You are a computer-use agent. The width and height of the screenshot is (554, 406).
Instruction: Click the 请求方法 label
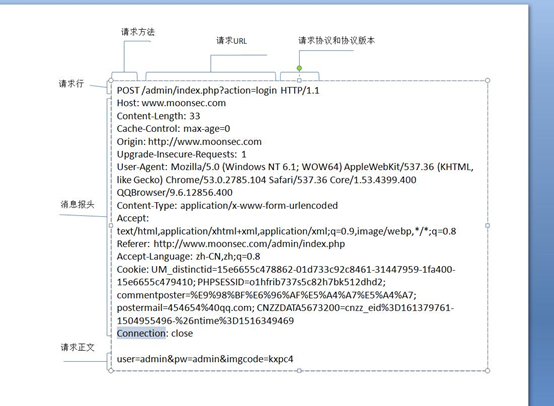(x=138, y=32)
